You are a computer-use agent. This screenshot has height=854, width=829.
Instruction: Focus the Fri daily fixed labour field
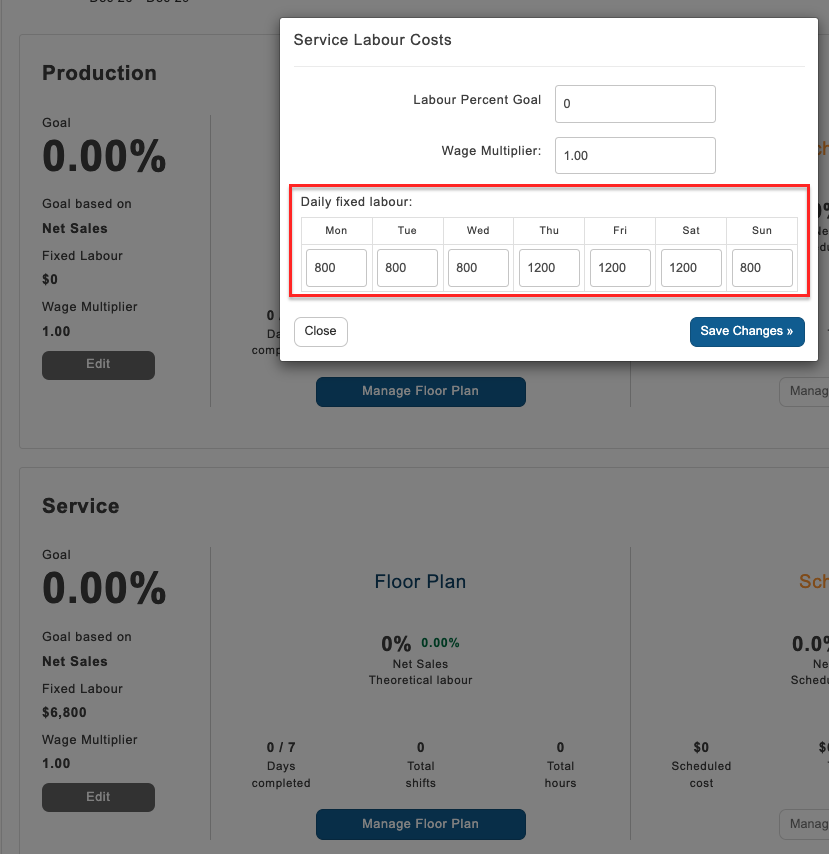[x=620, y=268]
